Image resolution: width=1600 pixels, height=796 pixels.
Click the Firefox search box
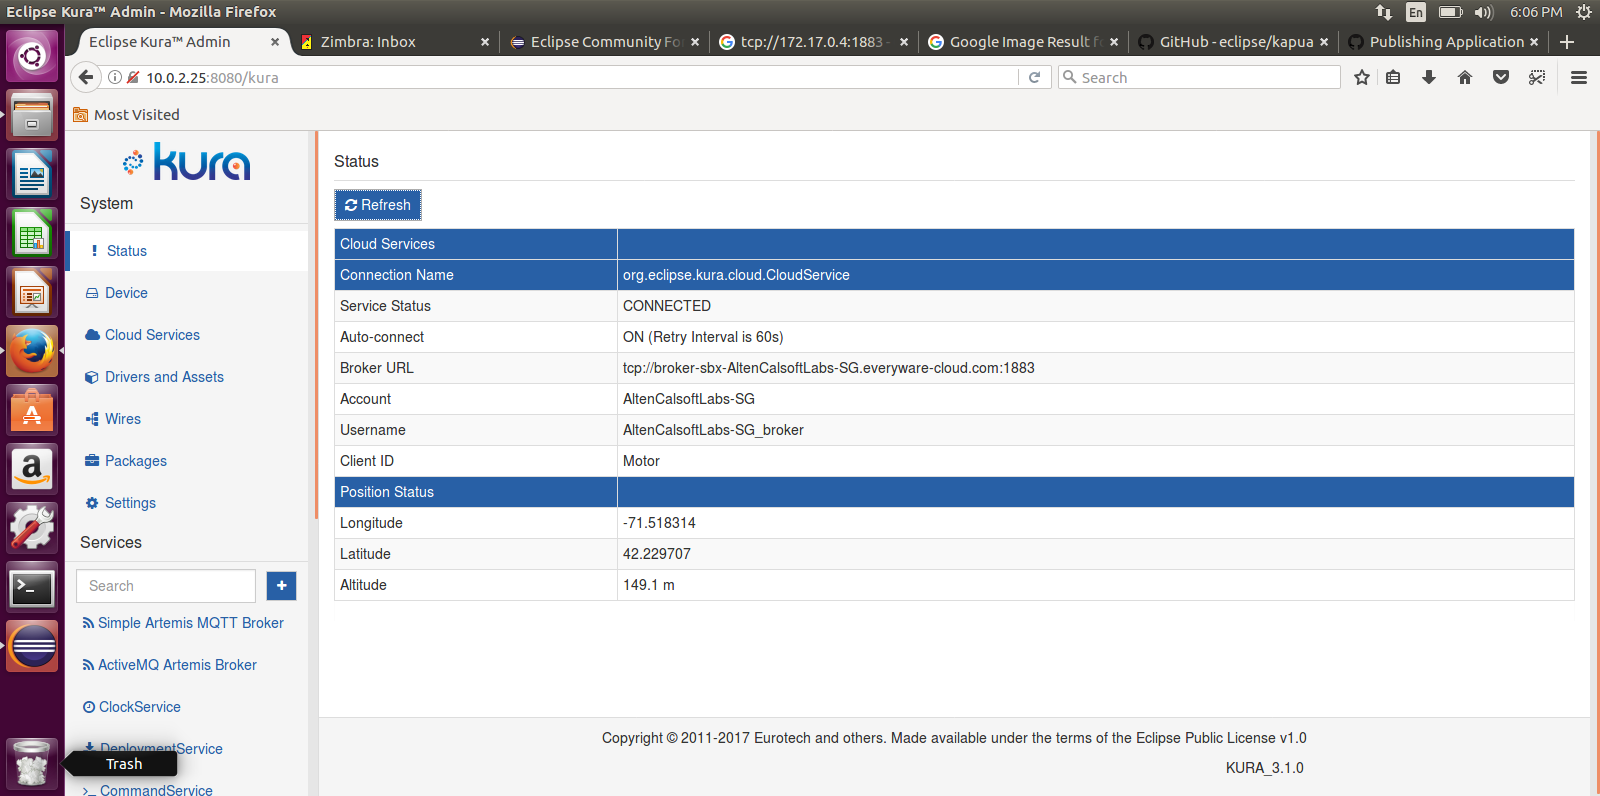[1199, 77]
